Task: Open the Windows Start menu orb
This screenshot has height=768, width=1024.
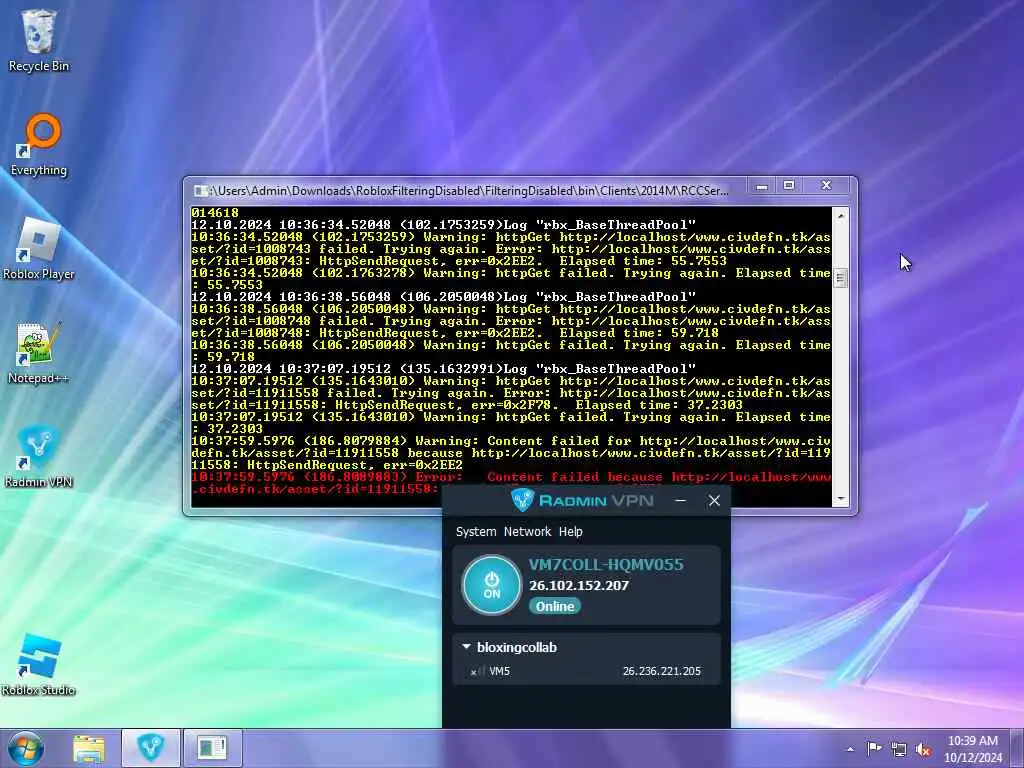Action: [x=26, y=748]
